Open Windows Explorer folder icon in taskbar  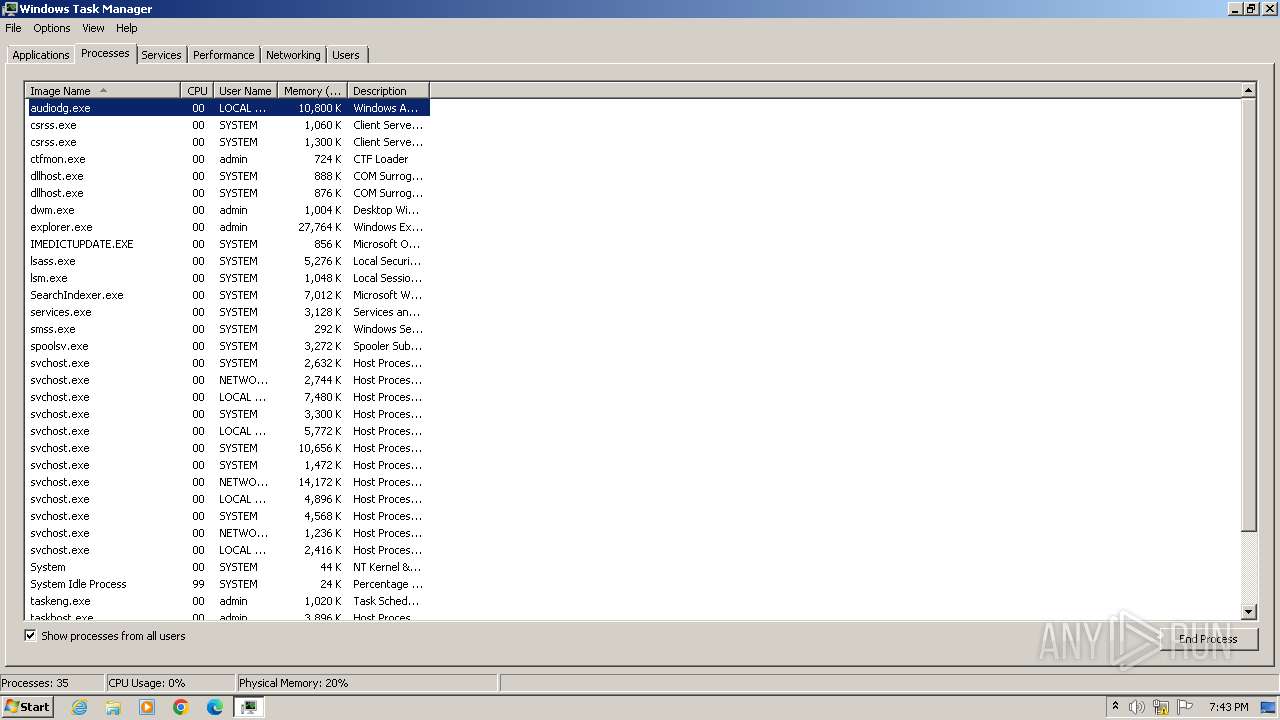coord(113,707)
